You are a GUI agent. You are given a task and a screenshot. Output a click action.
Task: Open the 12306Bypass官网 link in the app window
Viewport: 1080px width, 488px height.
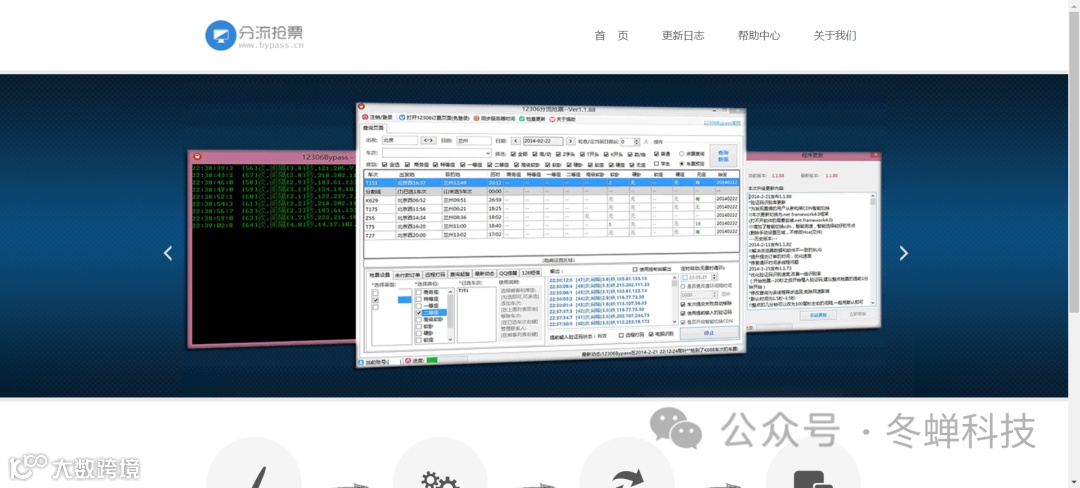click(x=722, y=123)
